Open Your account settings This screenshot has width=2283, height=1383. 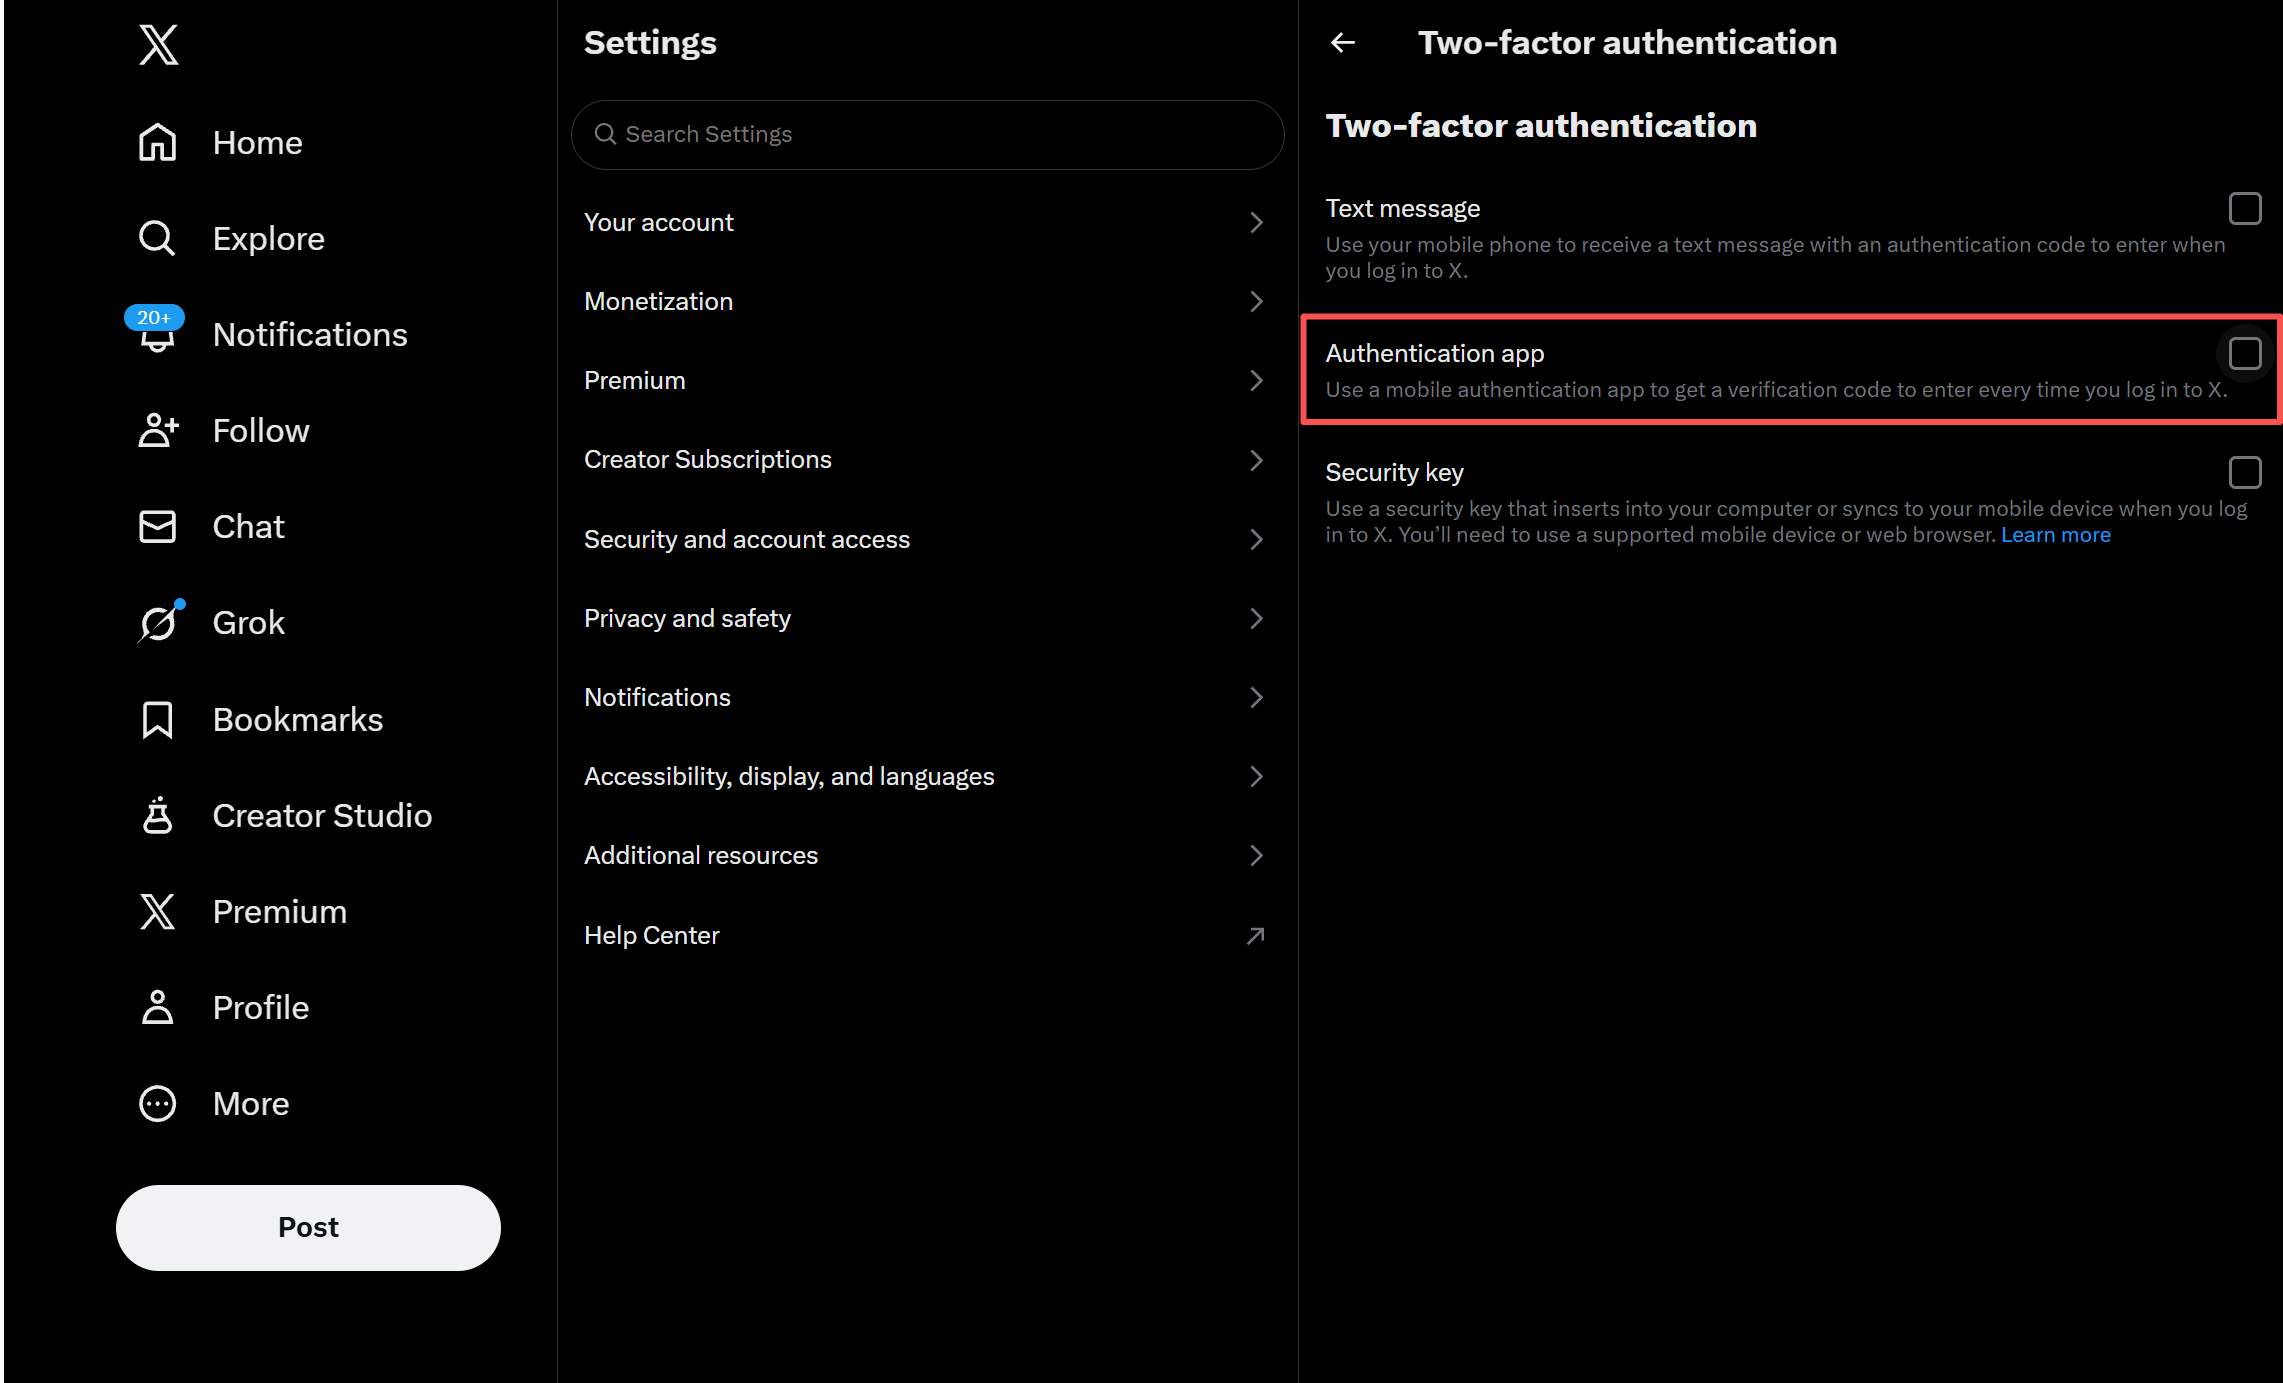[927, 222]
